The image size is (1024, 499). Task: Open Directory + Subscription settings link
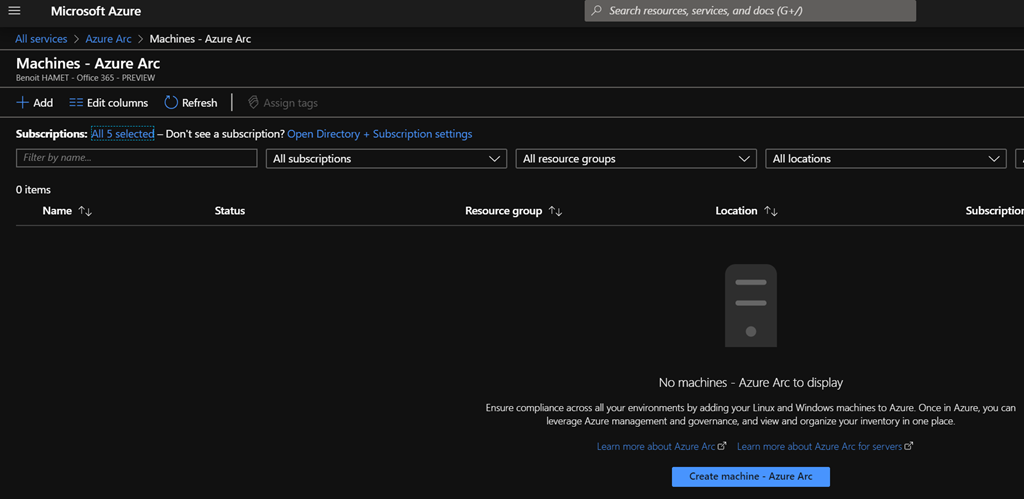point(380,134)
